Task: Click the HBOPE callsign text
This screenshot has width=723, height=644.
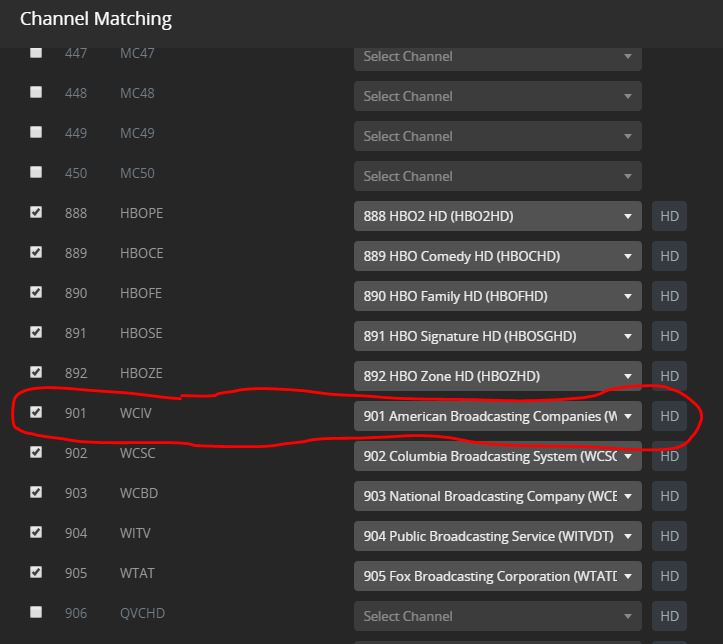Action: click(x=142, y=213)
